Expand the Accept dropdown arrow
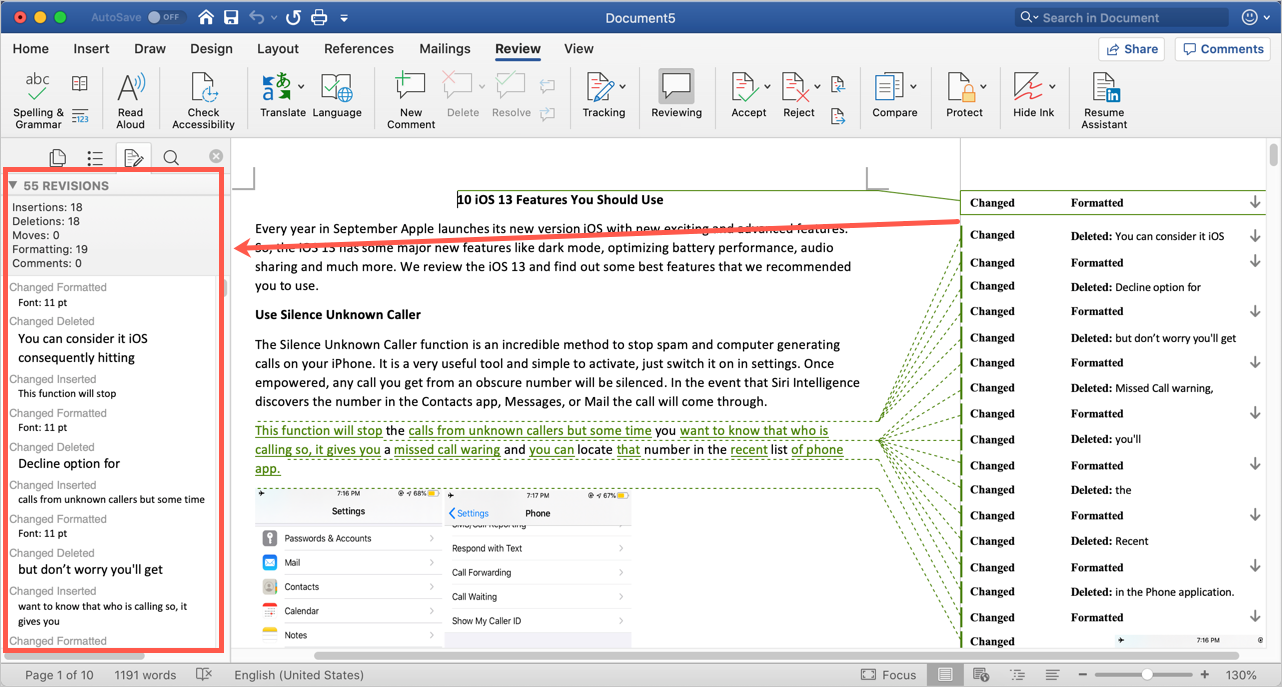This screenshot has height=687, width=1282. coord(767,87)
